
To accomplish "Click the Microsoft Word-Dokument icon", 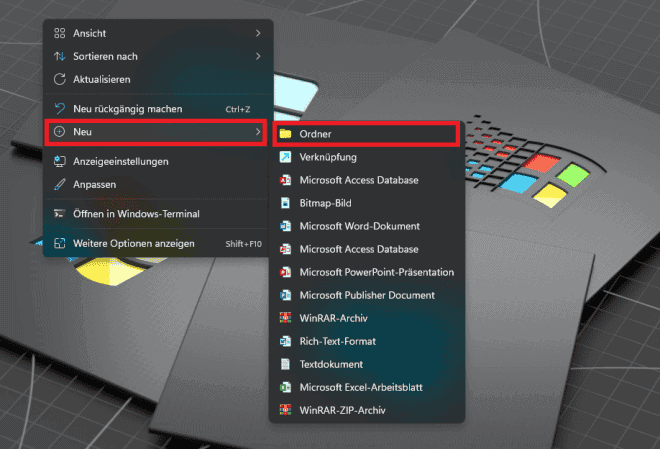I will click(285, 226).
